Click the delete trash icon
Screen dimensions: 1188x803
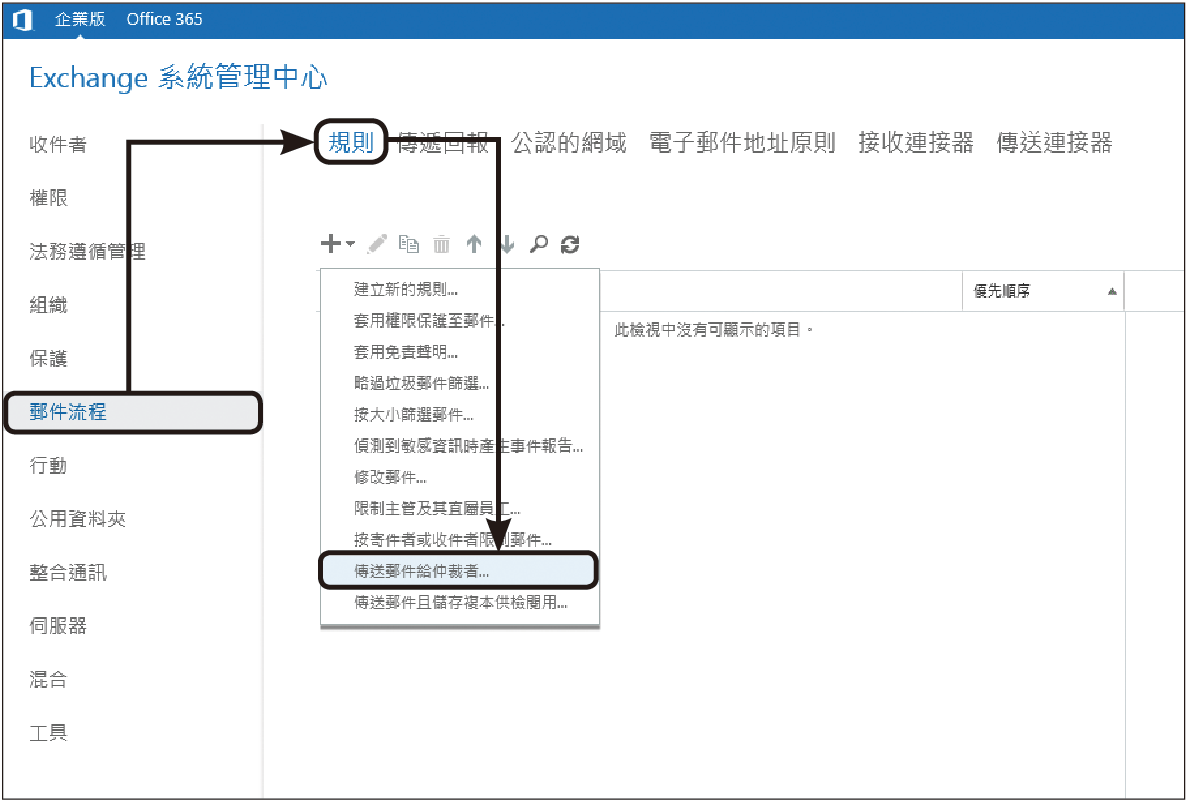(441, 244)
